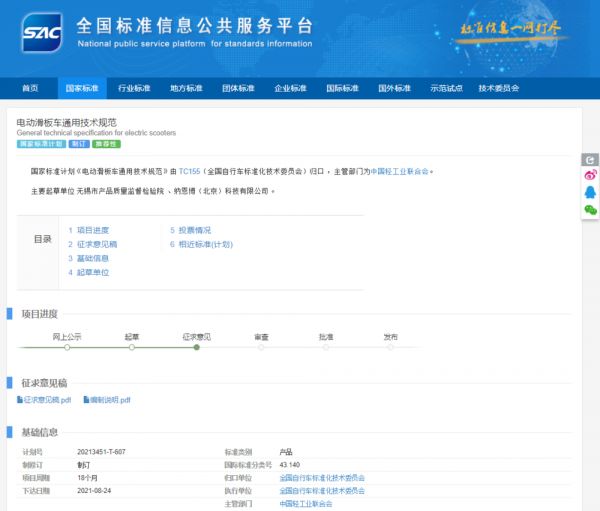Share to Weibo via sidebar icon
600x511 pixels.
point(590,176)
